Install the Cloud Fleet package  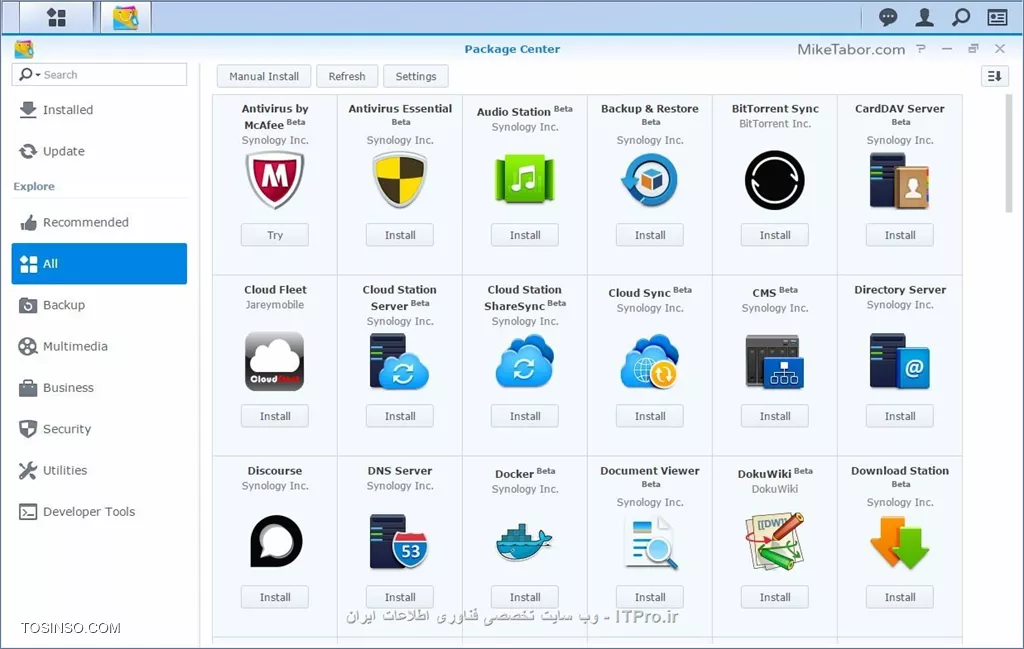[x=275, y=416]
